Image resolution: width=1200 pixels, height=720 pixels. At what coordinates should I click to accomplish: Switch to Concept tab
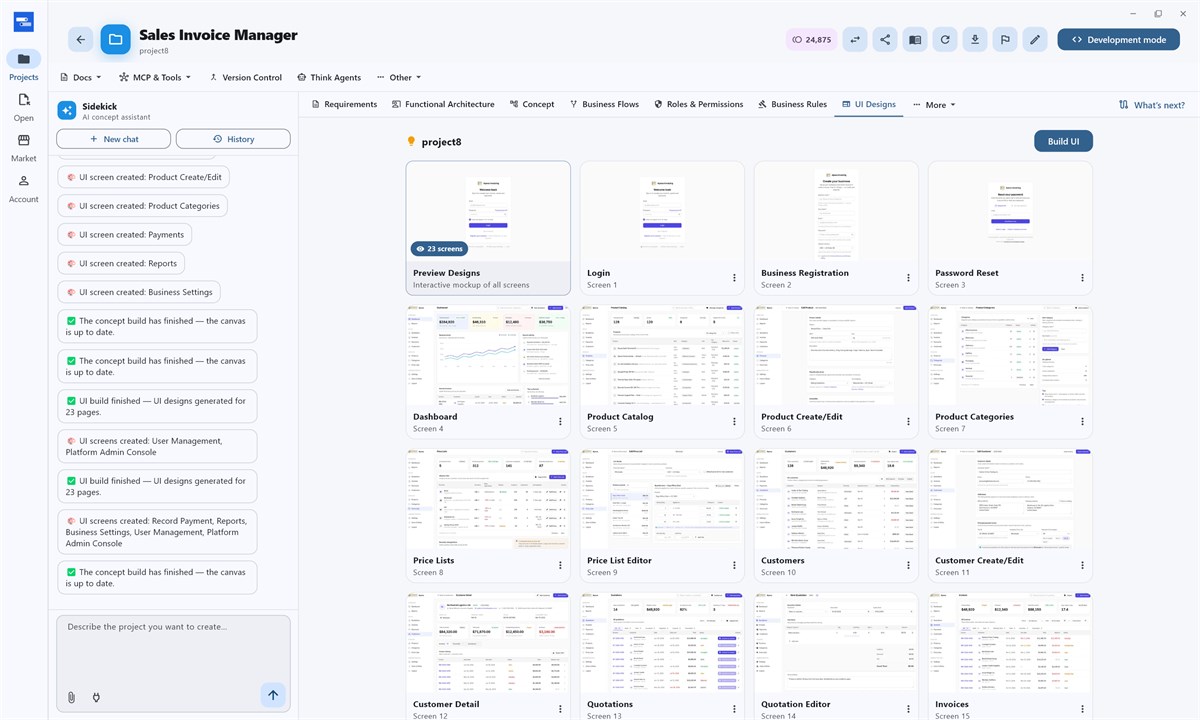click(531, 104)
